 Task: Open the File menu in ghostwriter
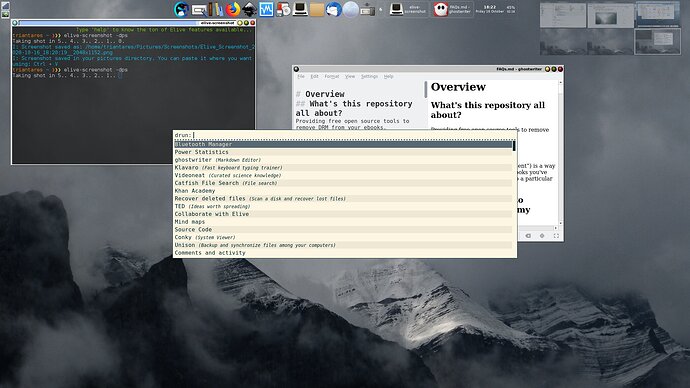(301, 77)
